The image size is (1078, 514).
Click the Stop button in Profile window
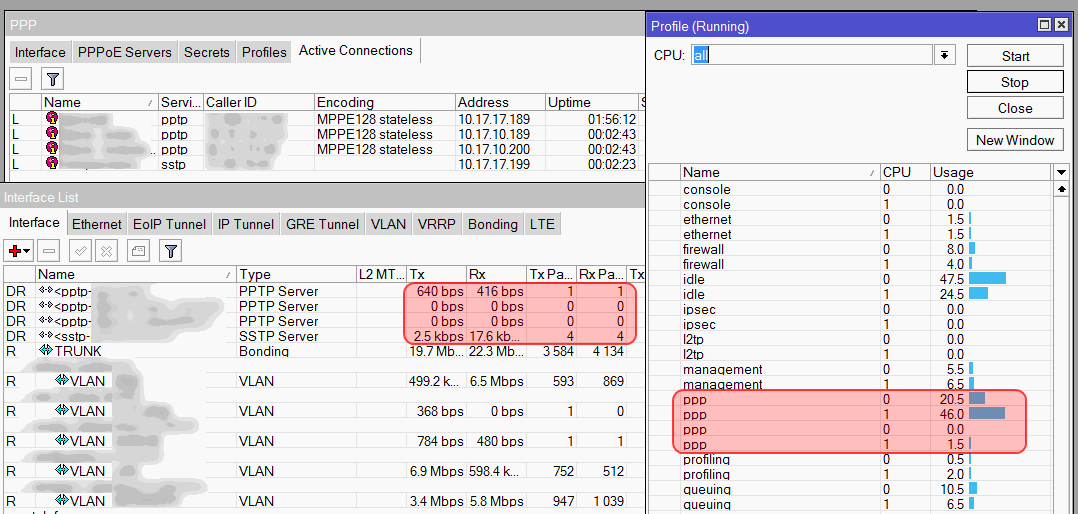(1015, 82)
